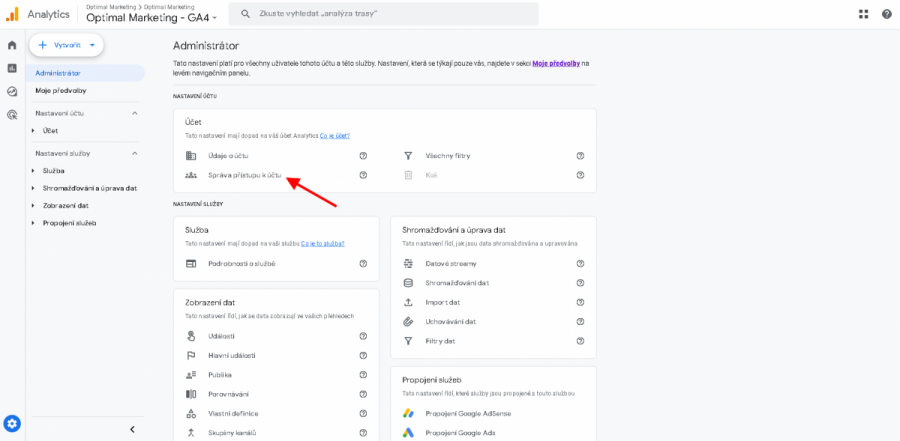Click the Admin gear icon at bottom left
The width and height of the screenshot is (900, 441).
[12, 424]
